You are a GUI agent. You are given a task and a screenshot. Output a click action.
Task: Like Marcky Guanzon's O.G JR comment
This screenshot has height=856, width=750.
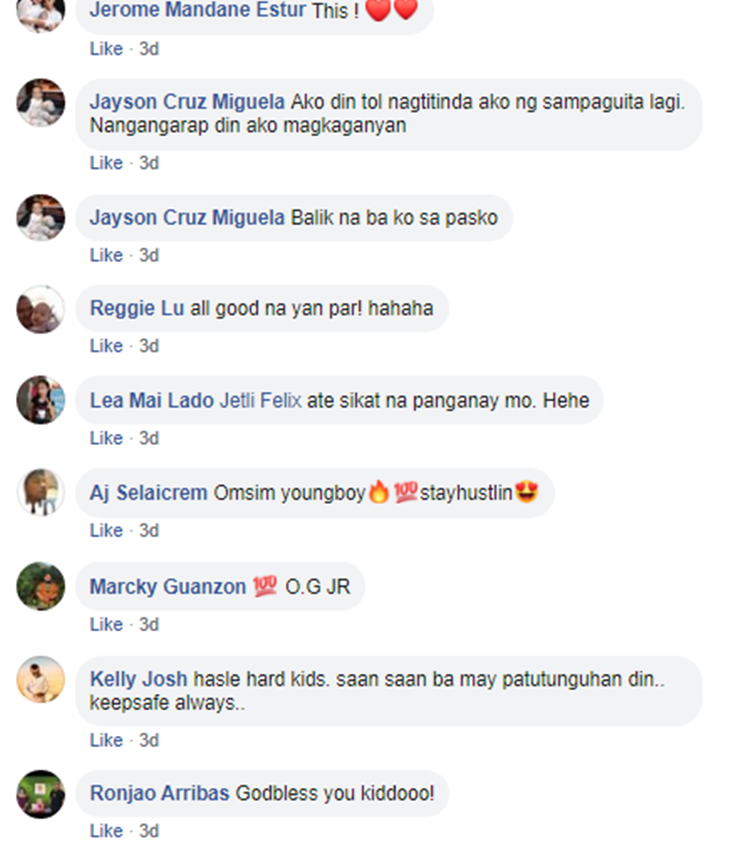pos(106,625)
